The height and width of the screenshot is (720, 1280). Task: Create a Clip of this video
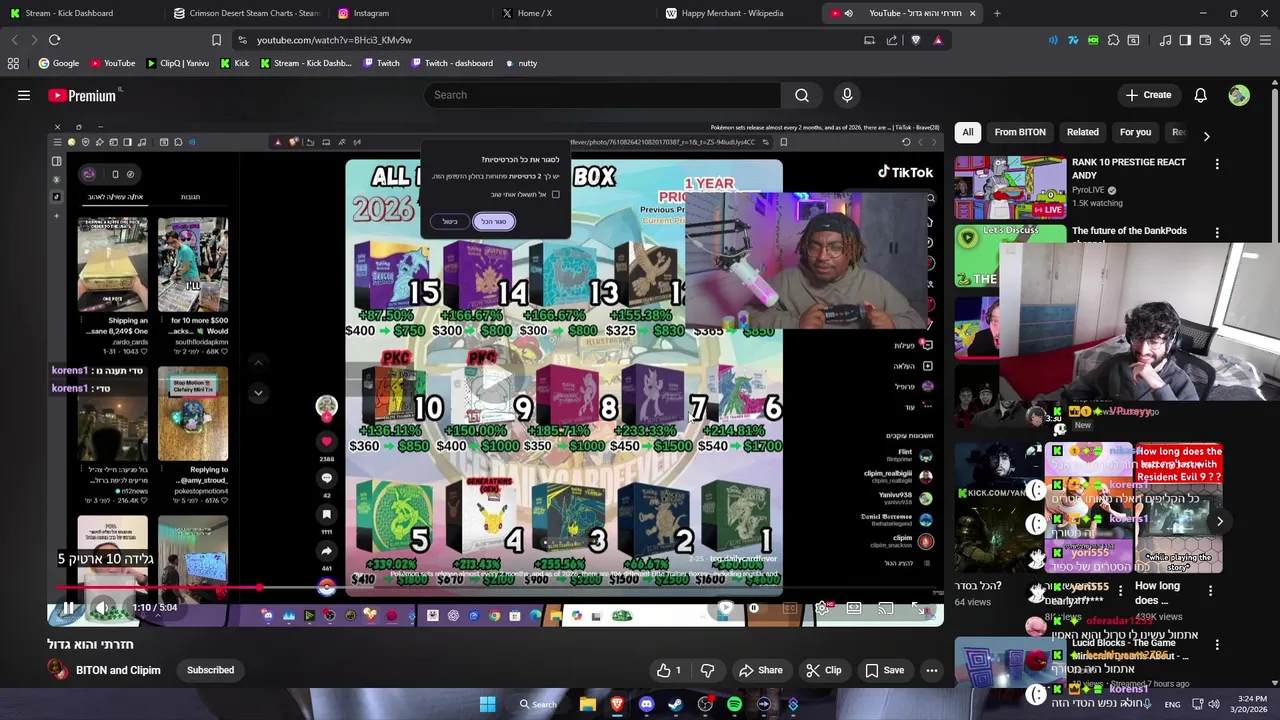(823, 670)
